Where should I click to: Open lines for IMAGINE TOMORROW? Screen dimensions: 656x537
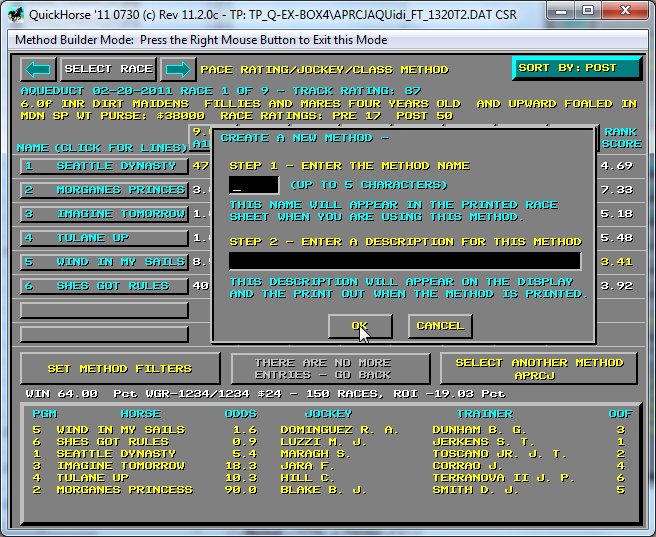(x=103, y=214)
